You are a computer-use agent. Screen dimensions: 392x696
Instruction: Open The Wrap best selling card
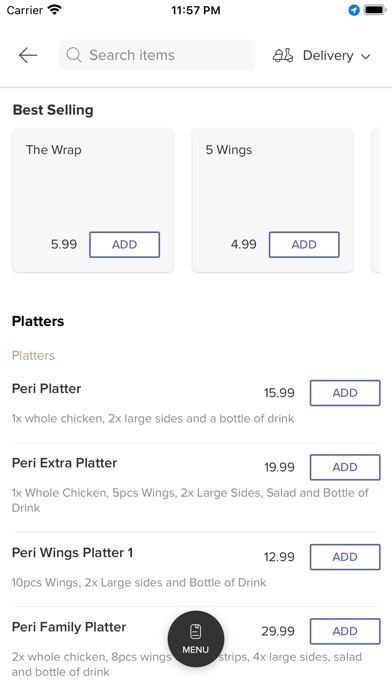coord(93,200)
